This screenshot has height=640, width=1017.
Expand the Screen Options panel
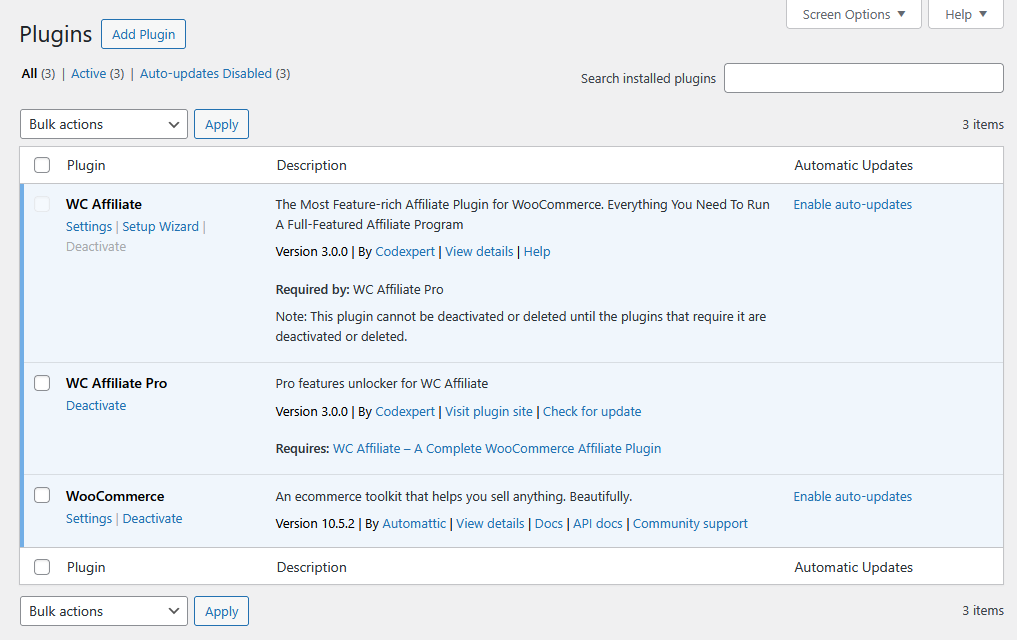pyautogui.click(x=853, y=15)
